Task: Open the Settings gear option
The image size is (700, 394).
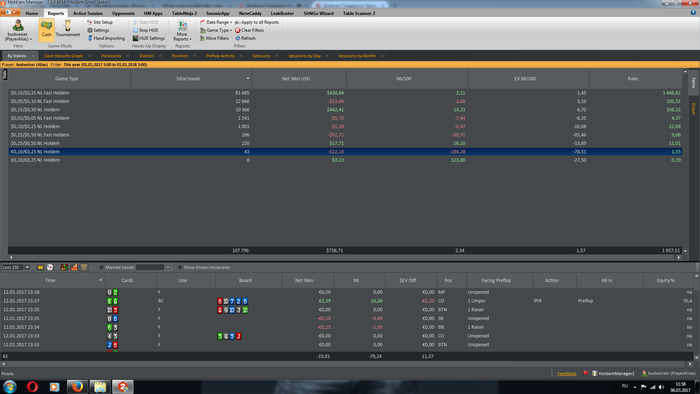Action: 98,30
